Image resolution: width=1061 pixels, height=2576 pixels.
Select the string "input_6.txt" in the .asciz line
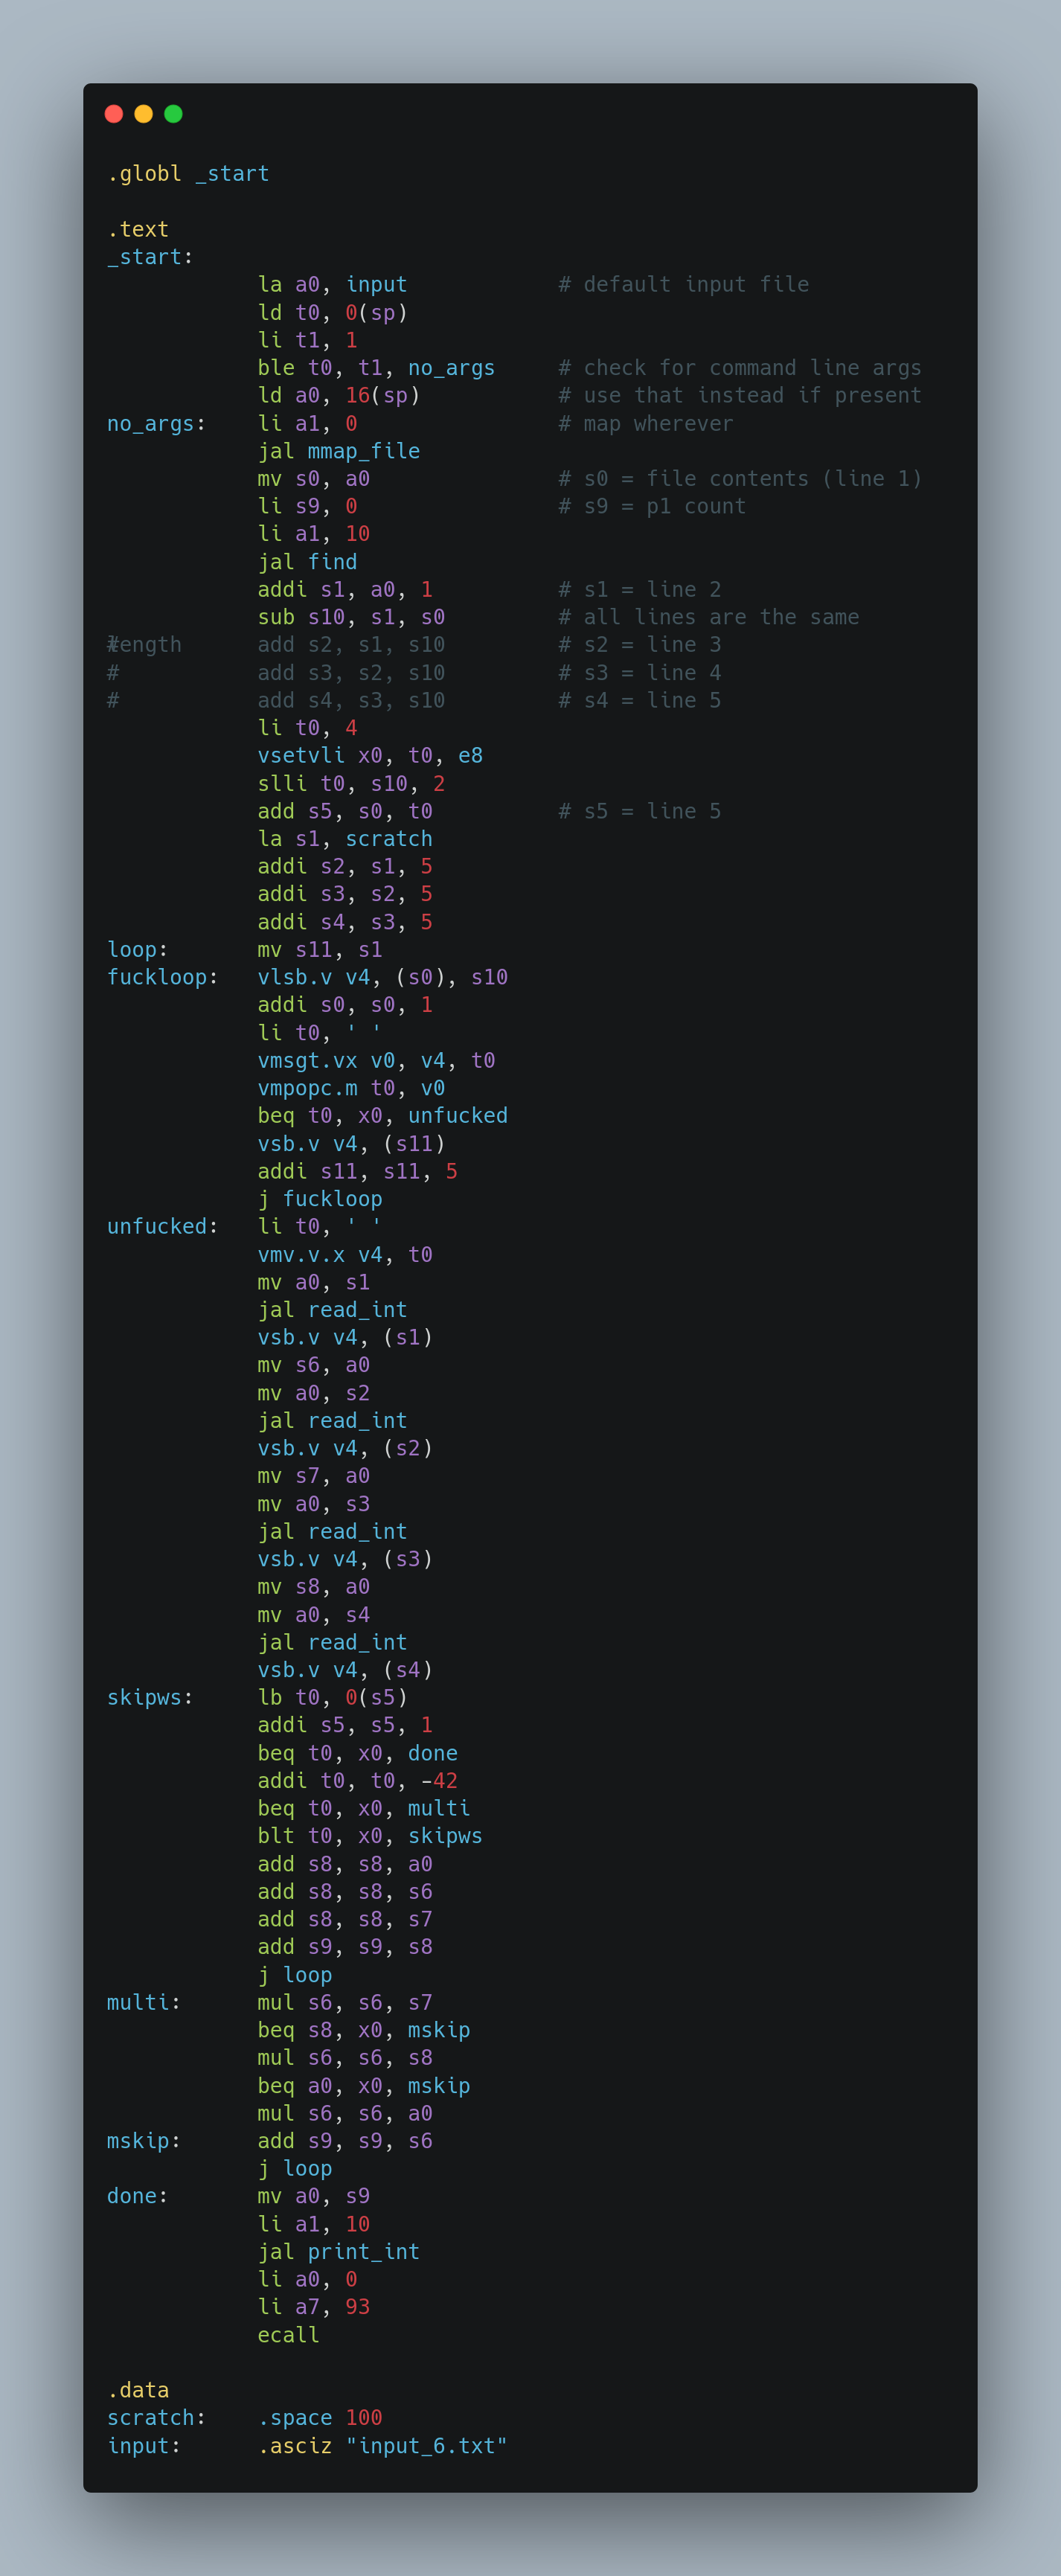coord(427,2445)
